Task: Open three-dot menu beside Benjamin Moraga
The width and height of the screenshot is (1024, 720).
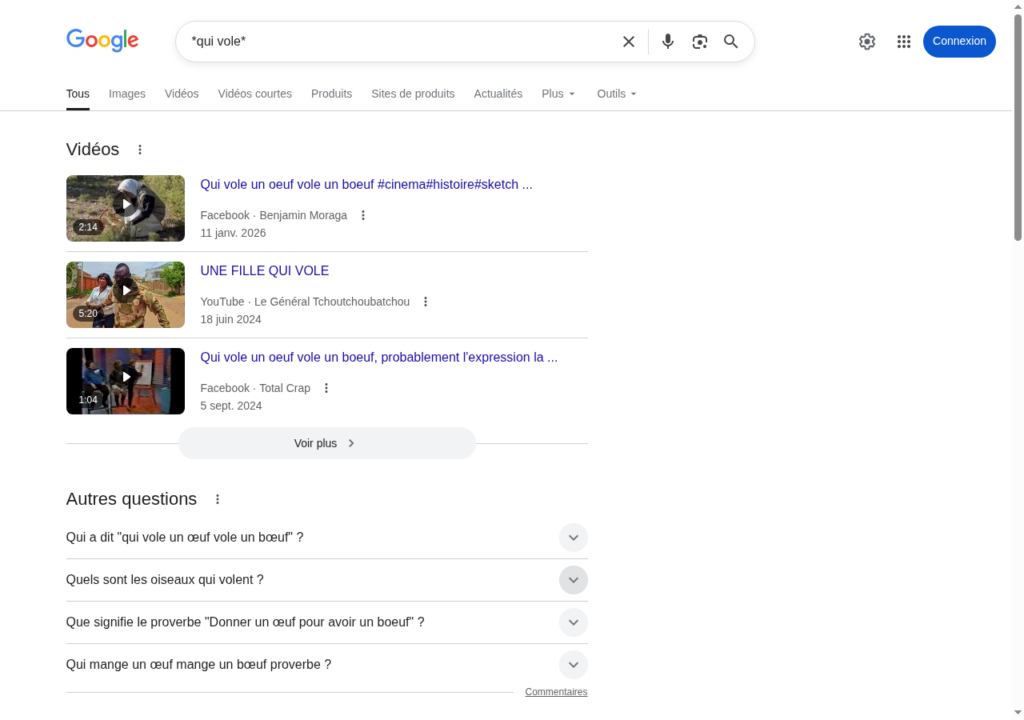Action: (x=363, y=215)
